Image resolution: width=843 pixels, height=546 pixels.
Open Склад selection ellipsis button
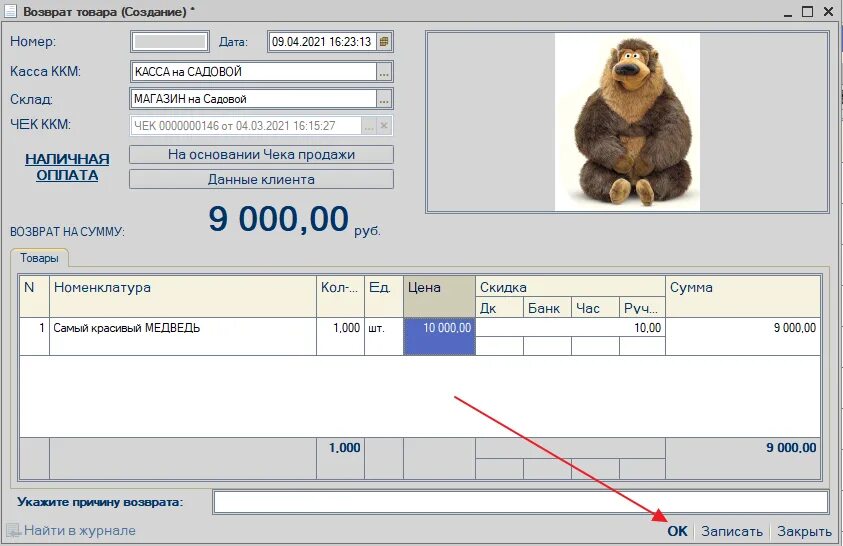click(384, 99)
